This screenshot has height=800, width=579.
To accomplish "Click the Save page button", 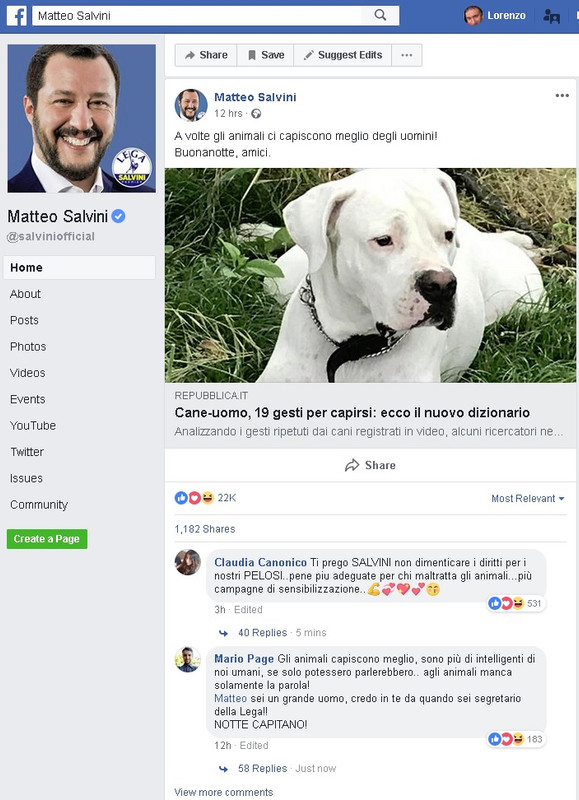I will click(265, 55).
